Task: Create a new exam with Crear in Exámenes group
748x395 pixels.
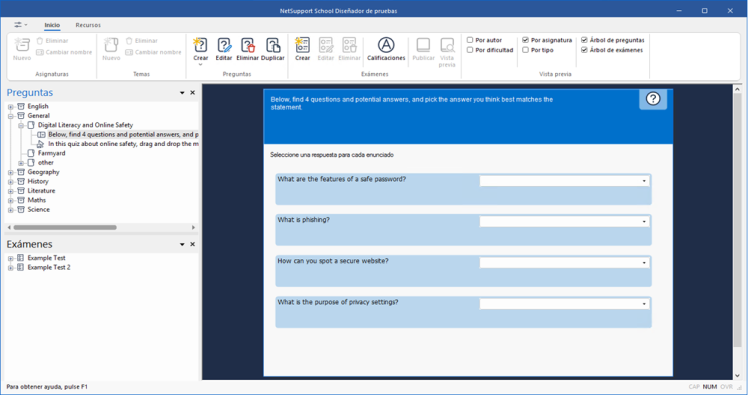Action: (302, 49)
